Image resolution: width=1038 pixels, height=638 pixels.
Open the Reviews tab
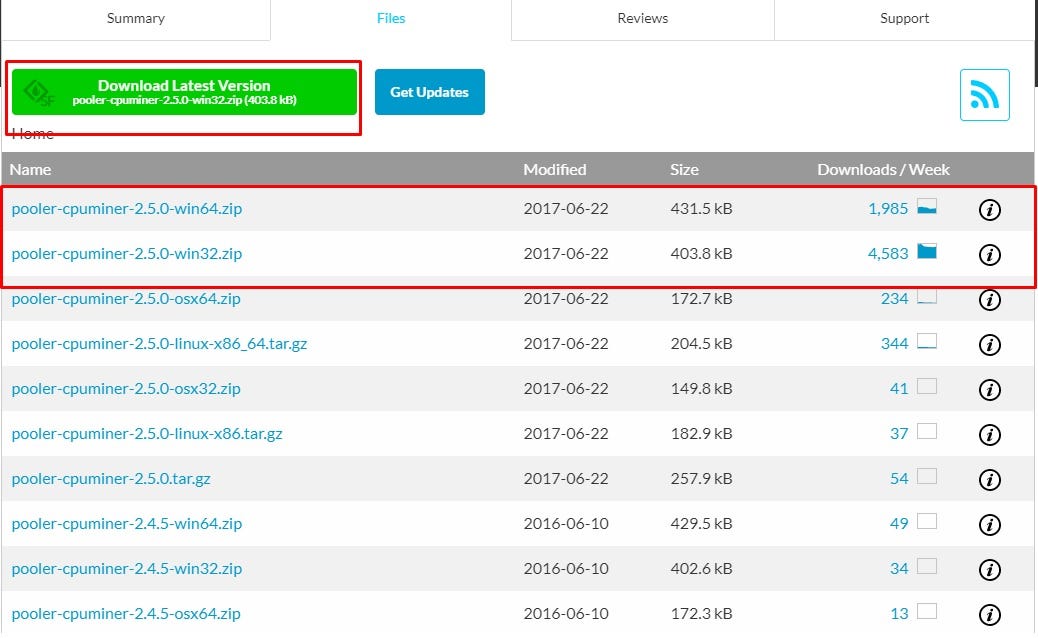643,19
